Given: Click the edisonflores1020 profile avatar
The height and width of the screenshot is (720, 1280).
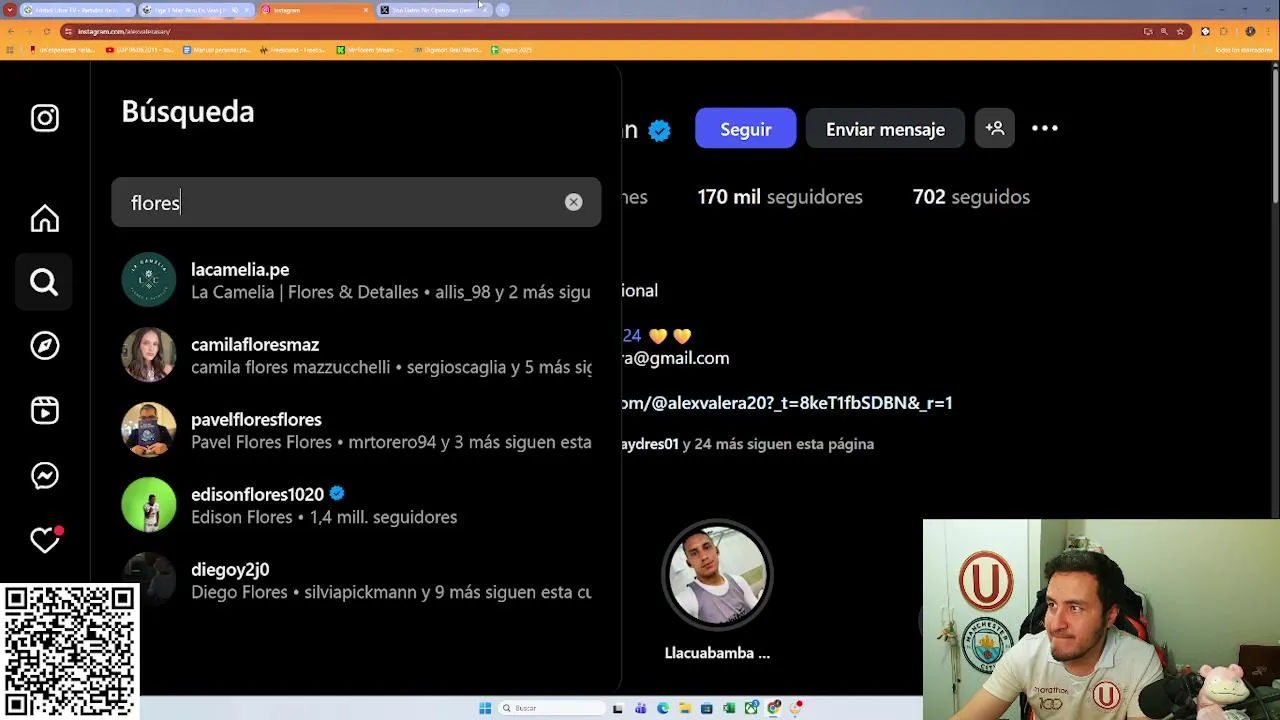Looking at the screenshot, I should point(148,505).
